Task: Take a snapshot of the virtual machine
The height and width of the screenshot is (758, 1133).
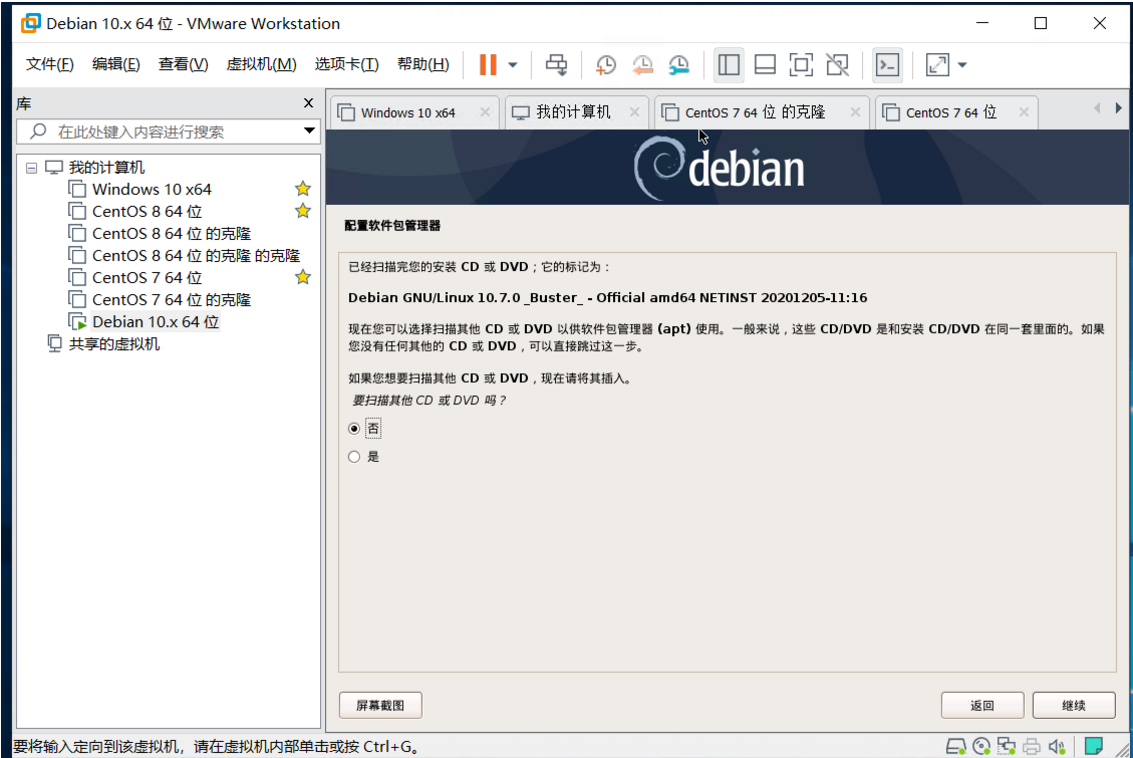Action: point(605,64)
